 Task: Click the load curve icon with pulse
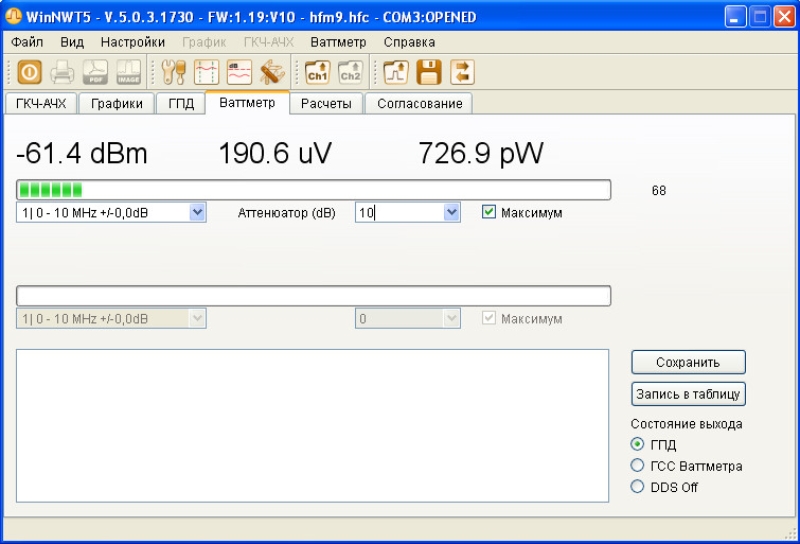(x=396, y=72)
